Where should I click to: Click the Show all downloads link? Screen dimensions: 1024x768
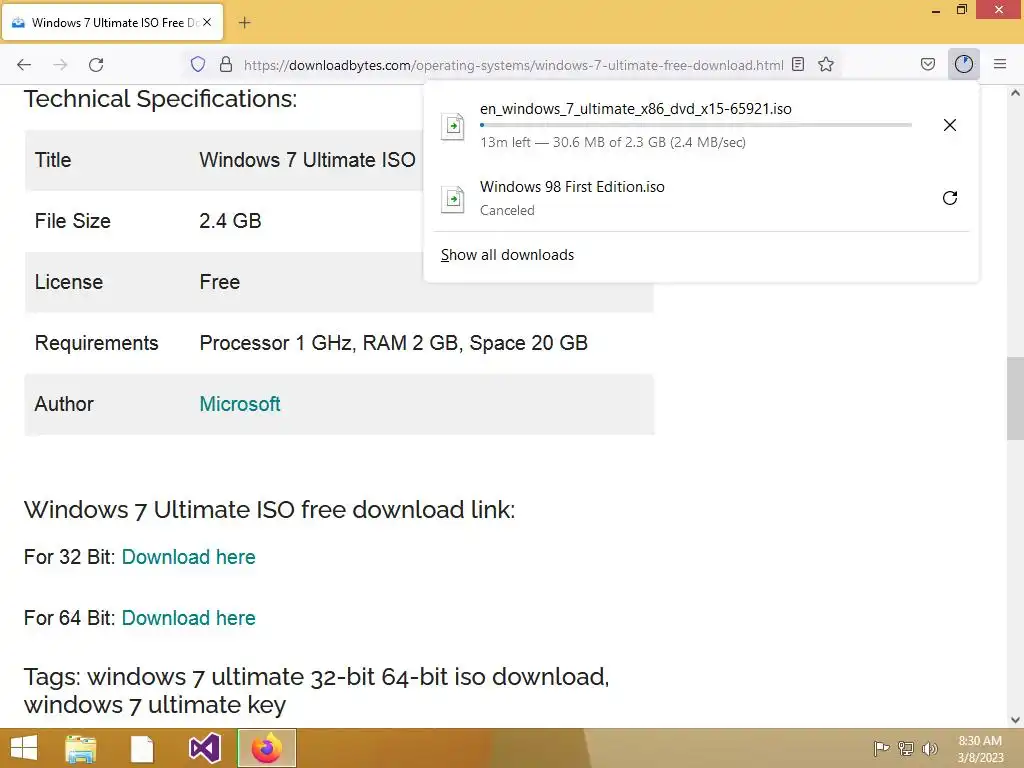[x=507, y=255]
